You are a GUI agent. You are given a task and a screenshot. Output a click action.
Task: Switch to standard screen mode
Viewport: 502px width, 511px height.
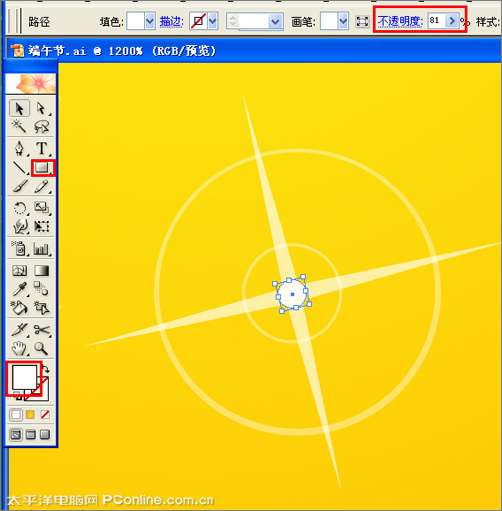click(16, 434)
